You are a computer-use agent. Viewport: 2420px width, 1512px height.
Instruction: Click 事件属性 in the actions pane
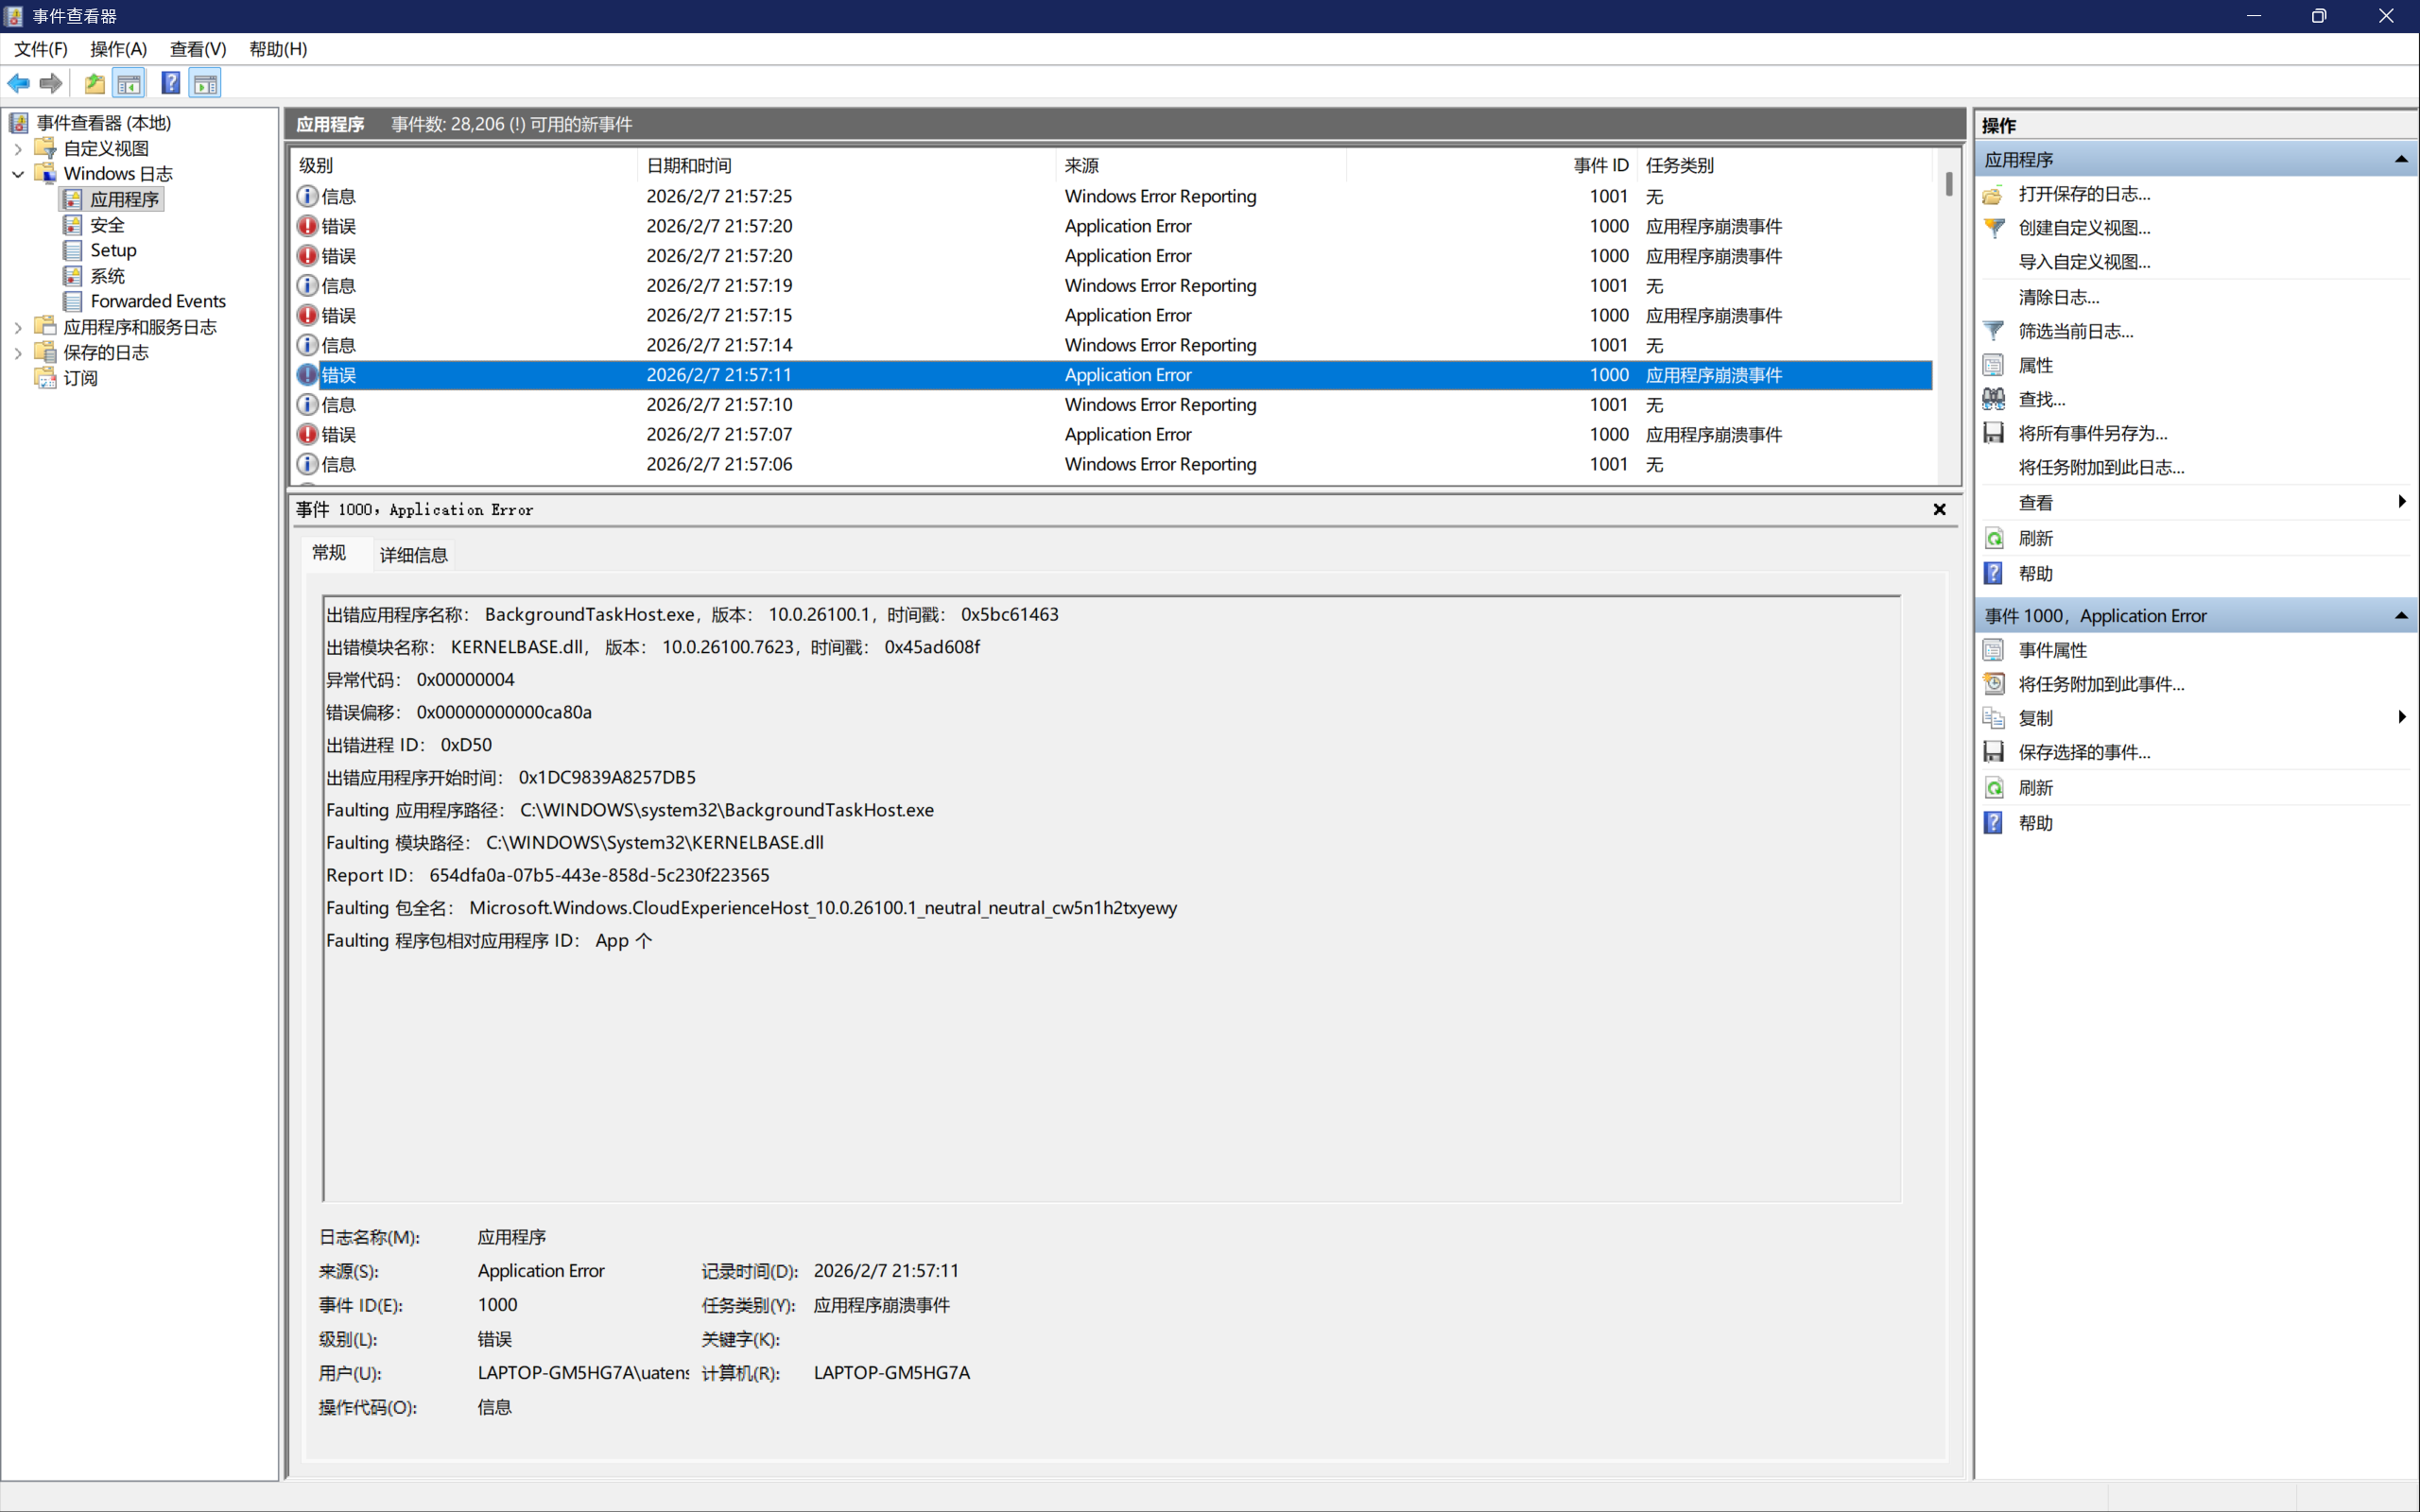point(2052,650)
